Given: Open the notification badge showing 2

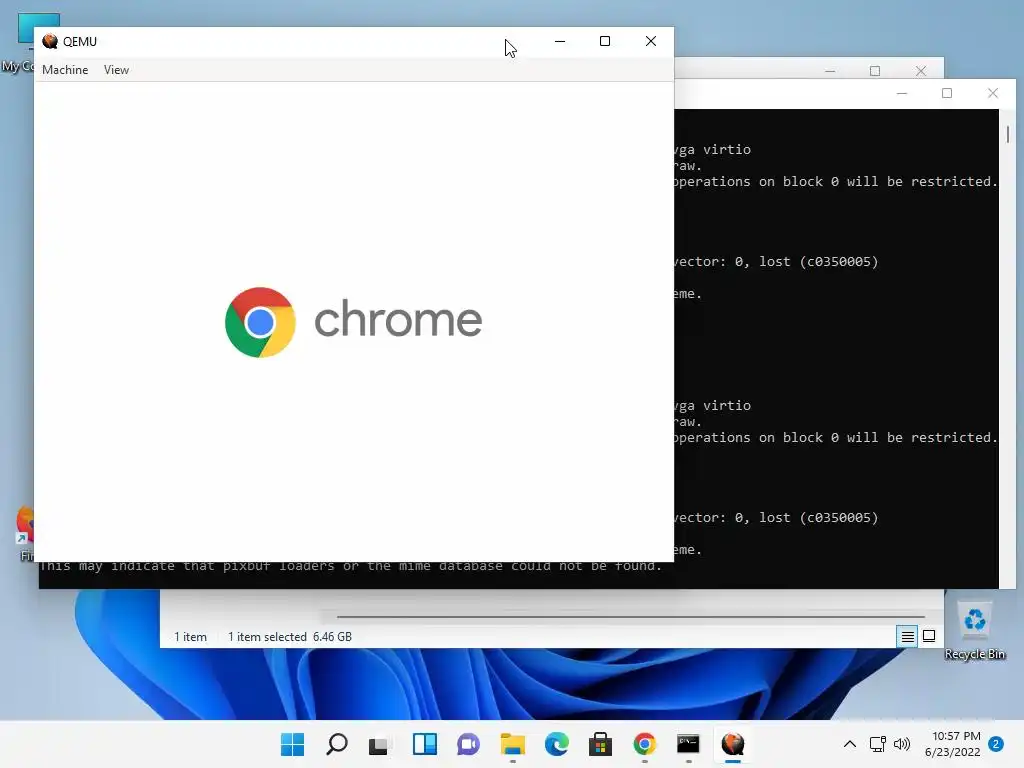Looking at the screenshot, I should coord(996,744).
